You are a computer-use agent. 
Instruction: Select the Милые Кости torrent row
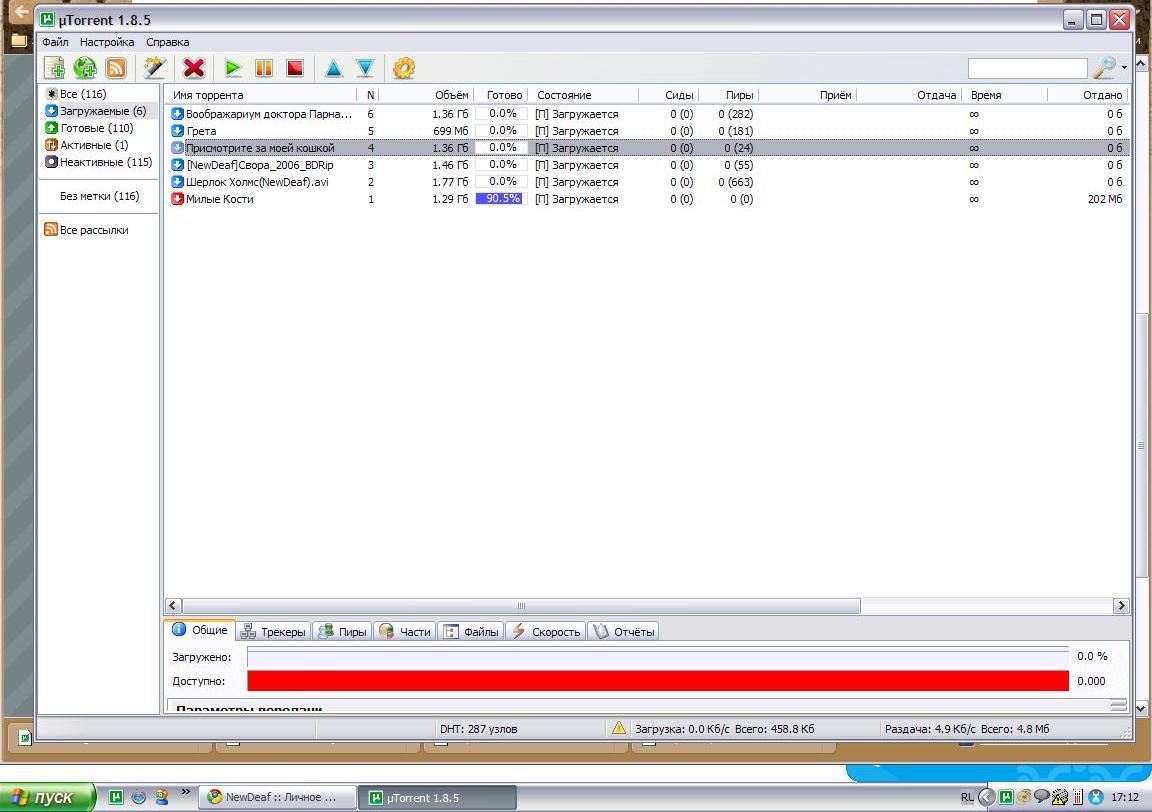[x=647, y=199]
